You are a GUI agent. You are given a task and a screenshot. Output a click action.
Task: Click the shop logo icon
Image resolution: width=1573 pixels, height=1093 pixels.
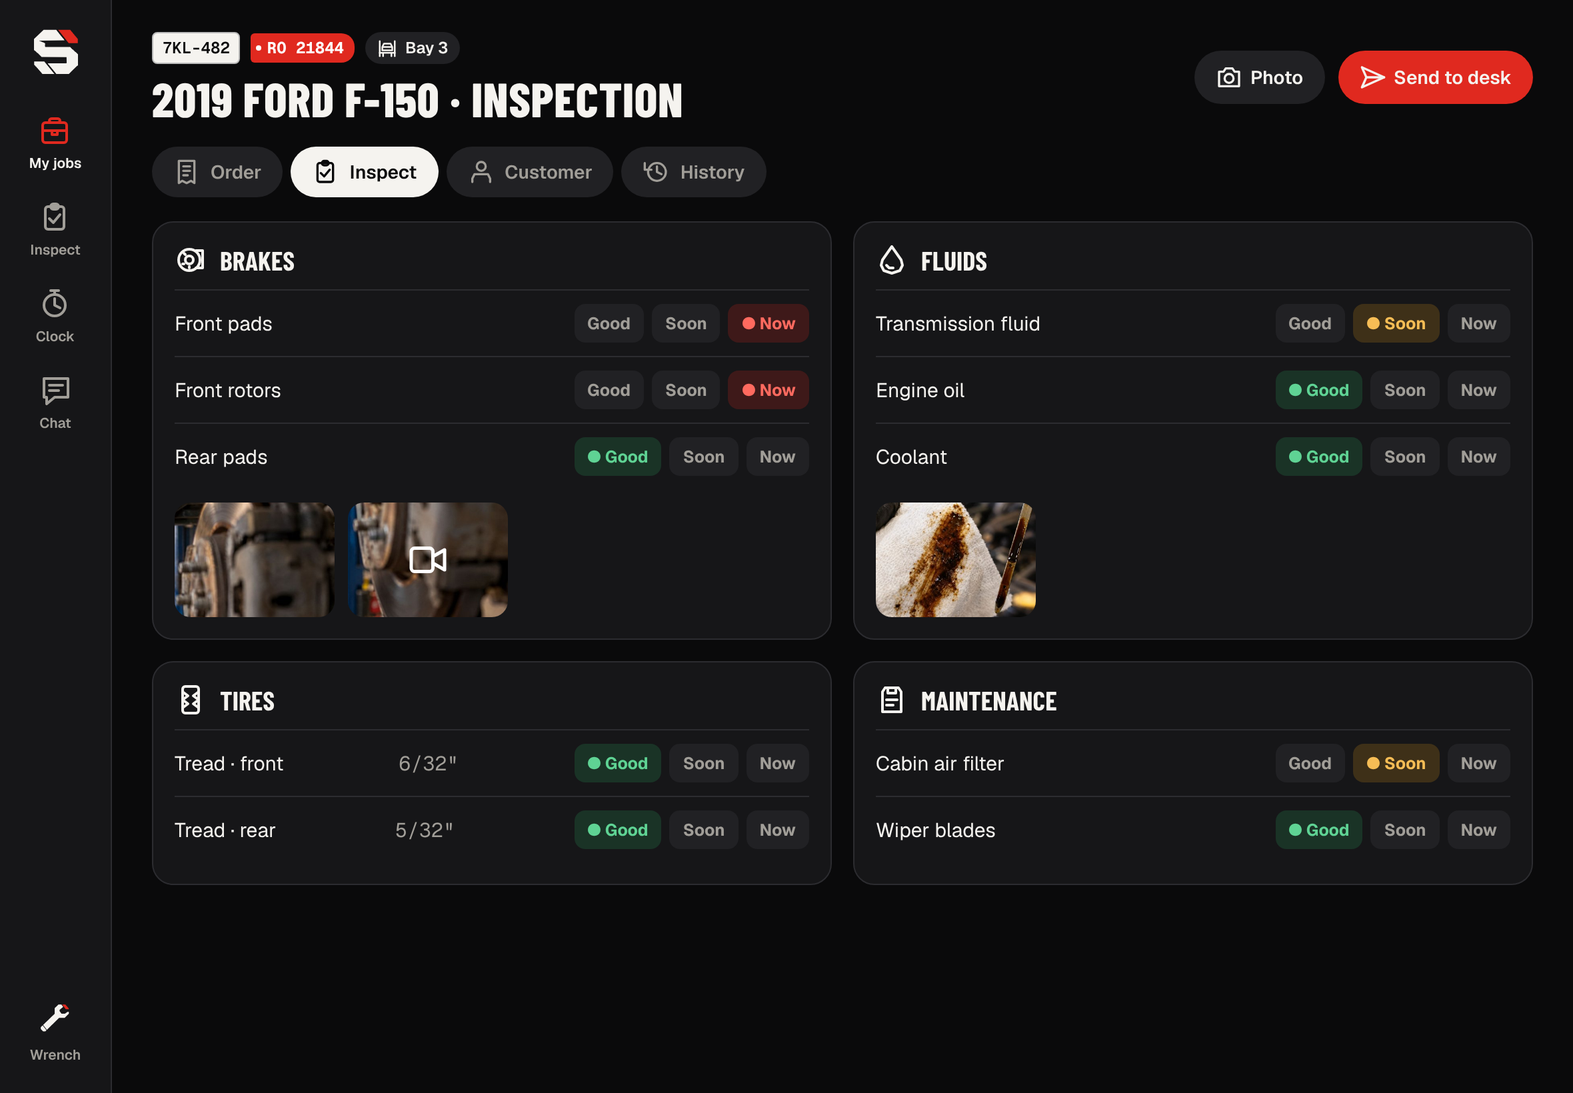click(55, 52)
